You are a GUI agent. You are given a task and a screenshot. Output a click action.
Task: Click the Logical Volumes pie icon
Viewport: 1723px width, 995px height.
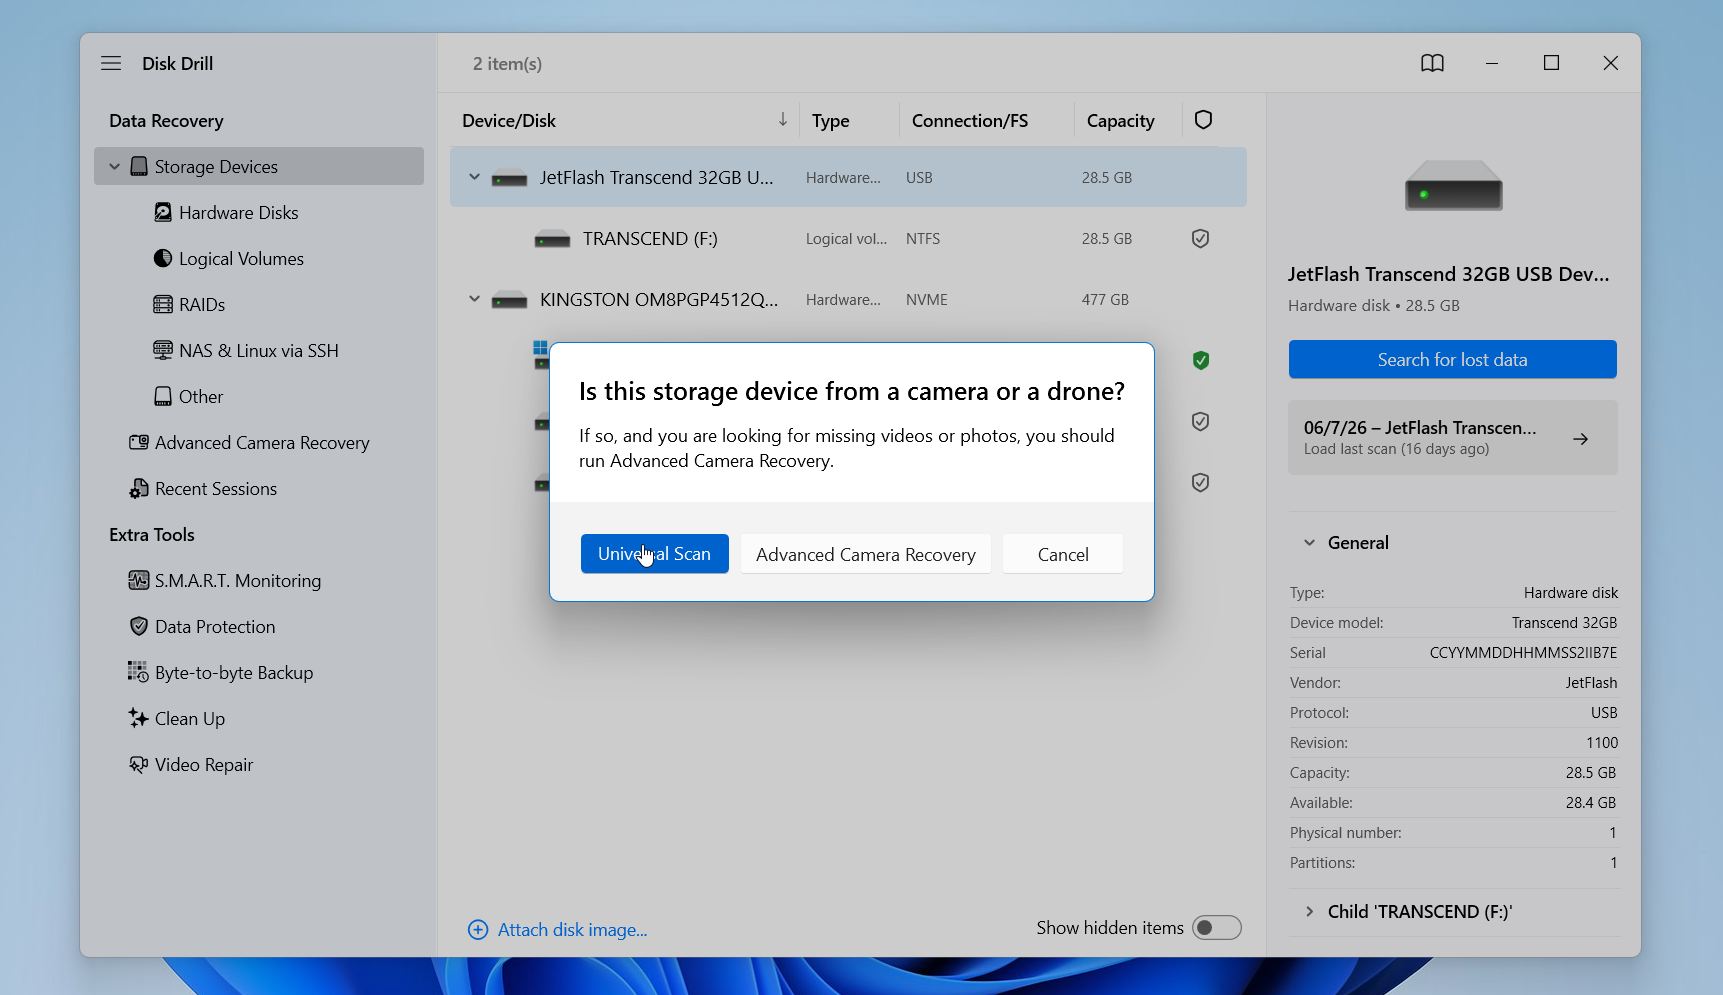coord(163,258)
